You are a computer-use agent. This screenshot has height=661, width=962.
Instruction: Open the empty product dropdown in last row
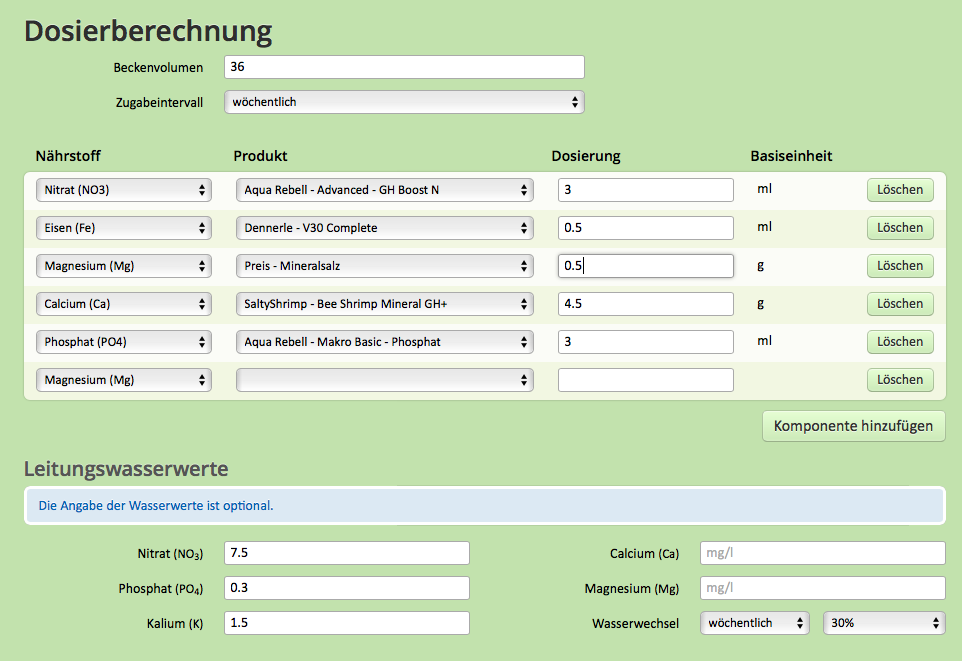coord(385,381)
